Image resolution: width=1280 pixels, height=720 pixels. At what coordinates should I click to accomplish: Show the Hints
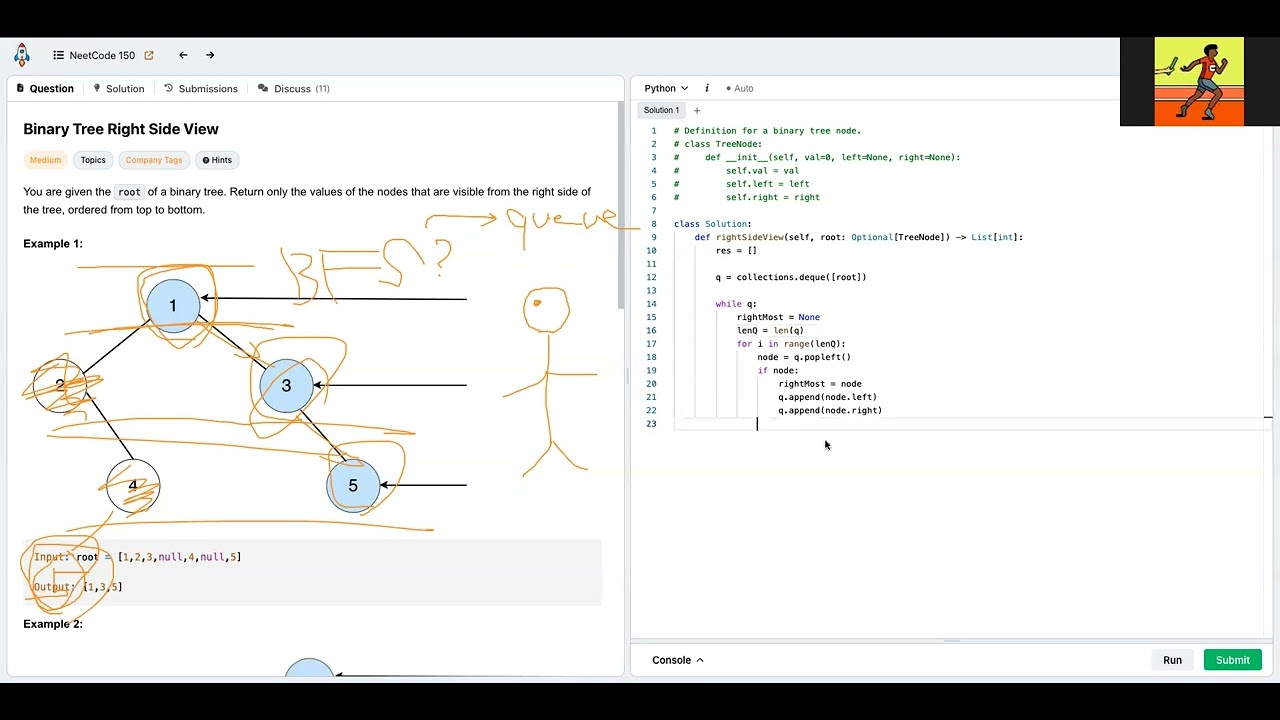point(217,160)
